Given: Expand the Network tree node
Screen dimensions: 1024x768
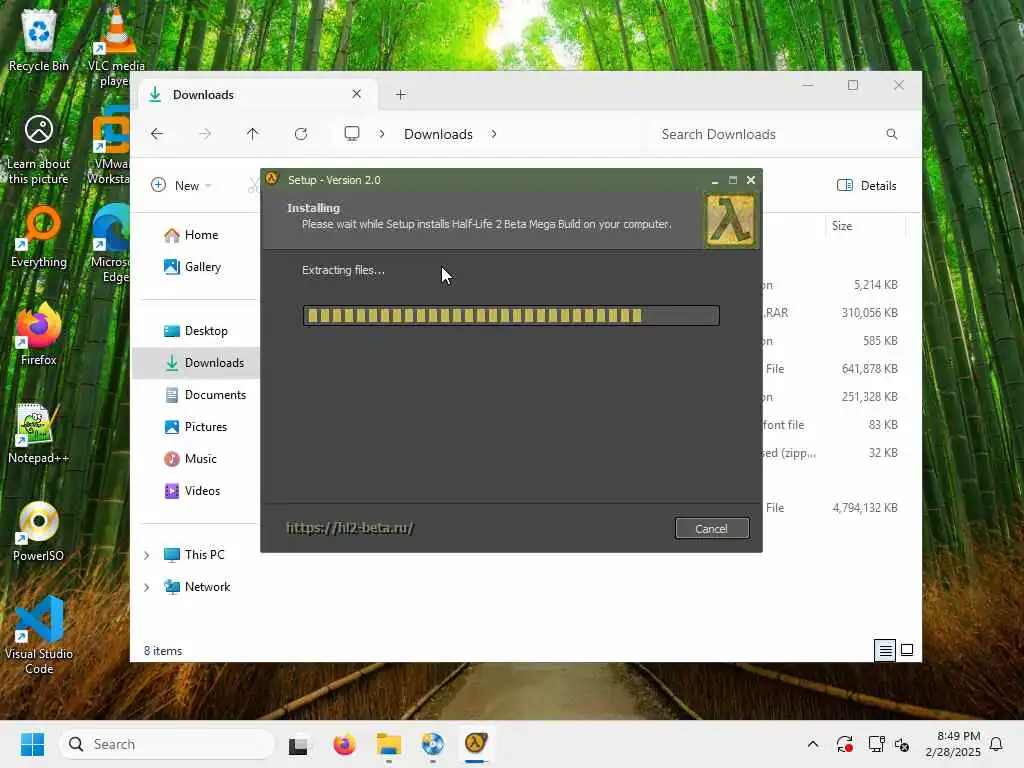Looking at the screenshot, I should 147,587.
